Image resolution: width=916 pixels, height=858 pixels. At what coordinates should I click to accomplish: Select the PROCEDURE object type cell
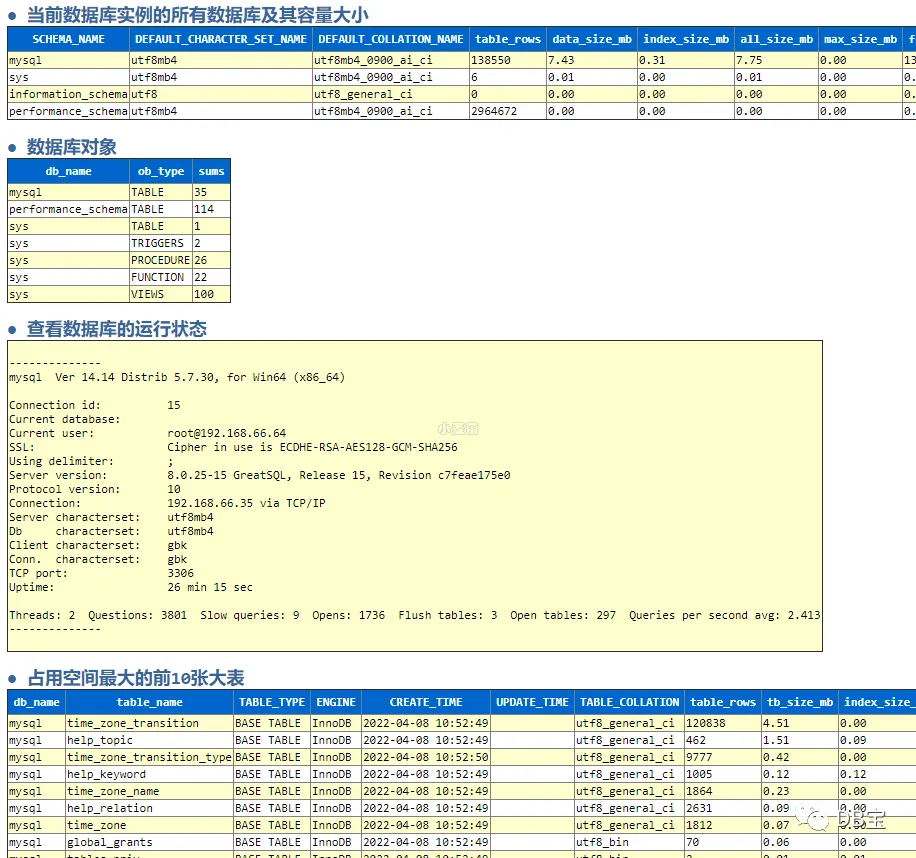[161, 260]
